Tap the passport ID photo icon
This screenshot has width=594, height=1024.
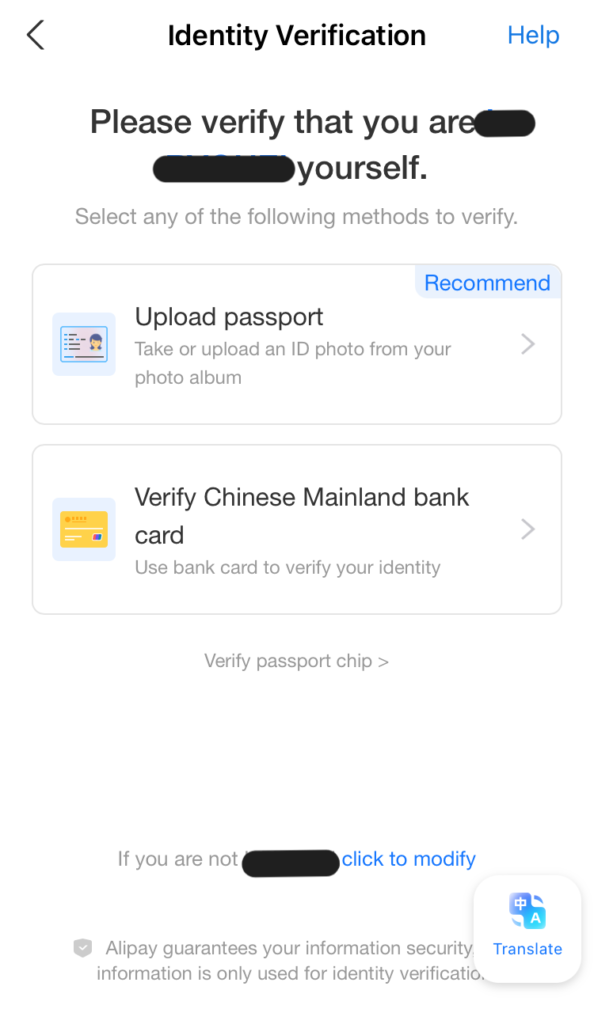pyautogui.click(x=84, y=344)
